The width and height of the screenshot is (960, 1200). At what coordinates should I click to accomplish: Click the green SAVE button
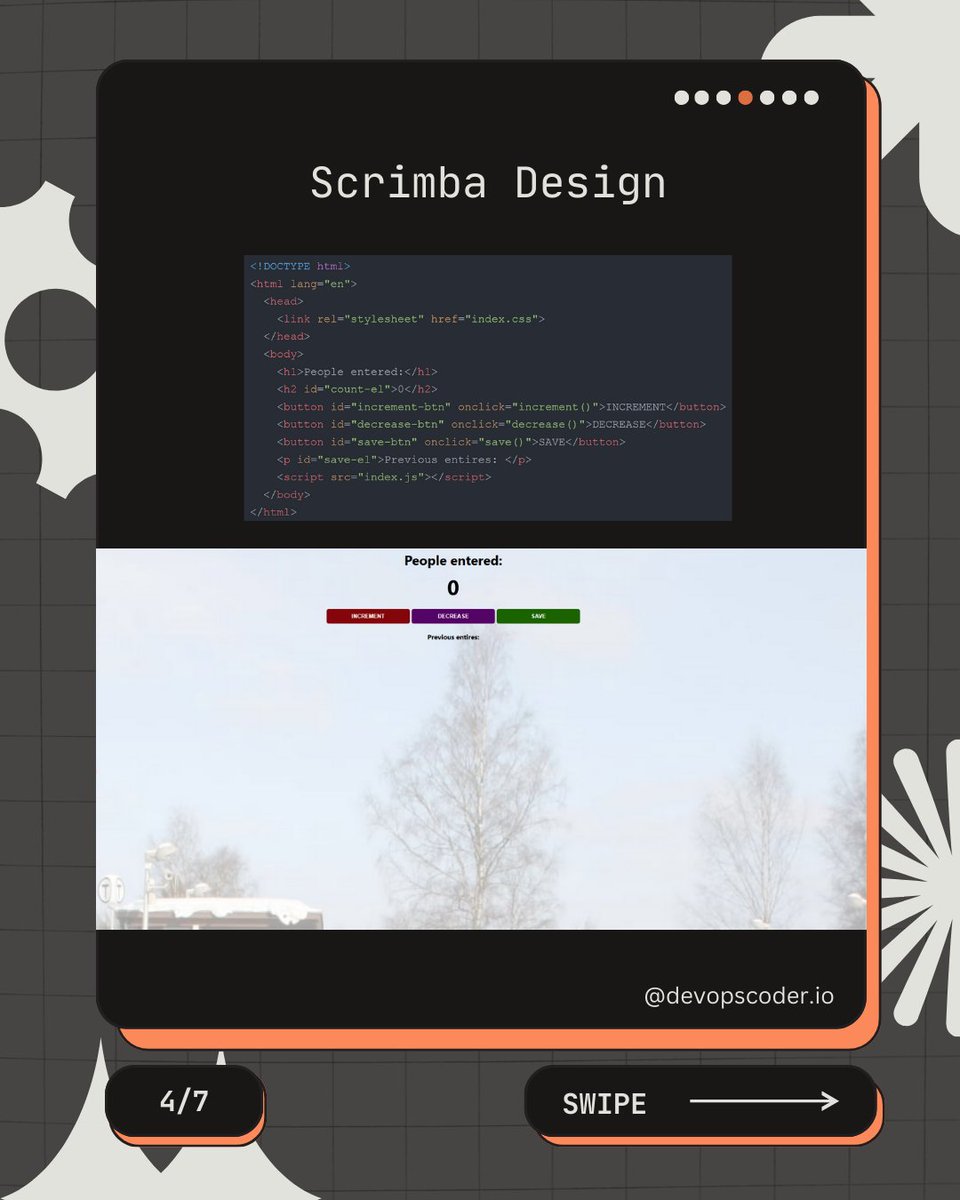tap(538, 616)
